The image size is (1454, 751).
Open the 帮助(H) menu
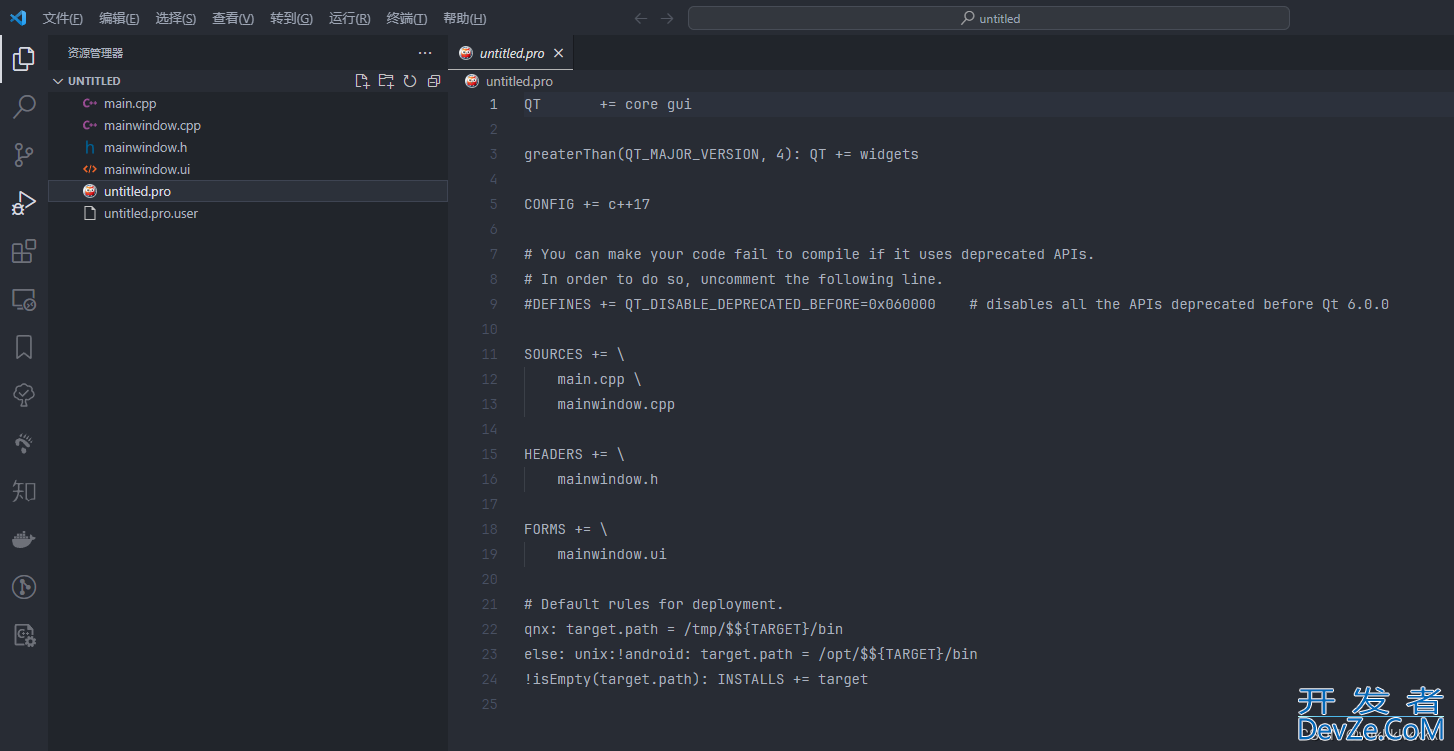465,19
